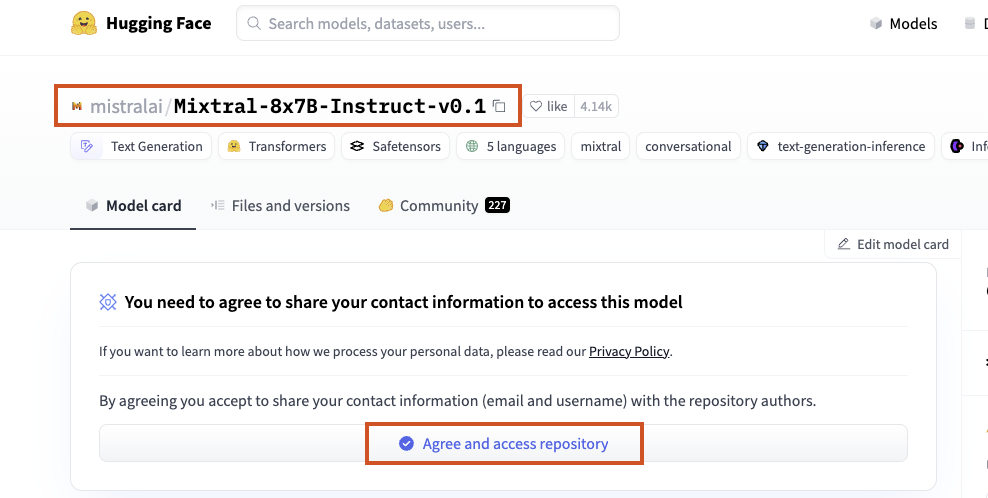Open the Mixtral-8x7B-Instruct-v0.1 model name link
The width and height of the screenshot is (988, 498).
[330, 107]
